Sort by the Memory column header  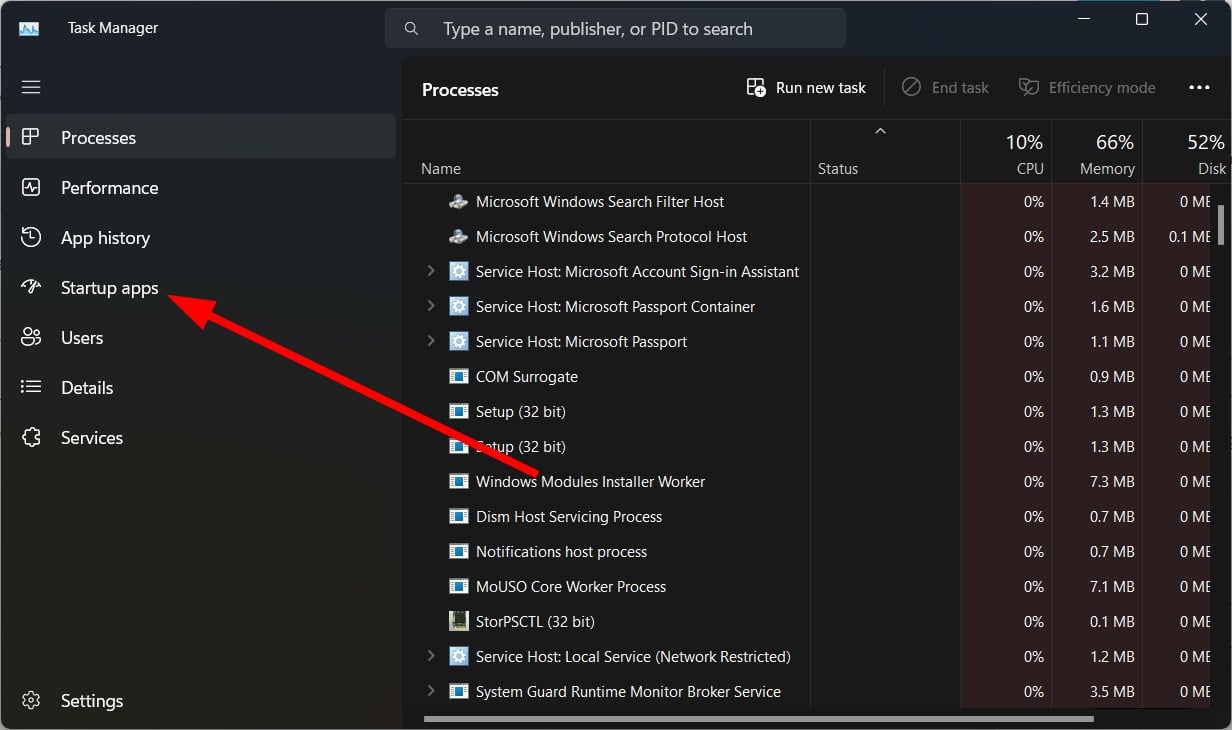point(1097,153)
